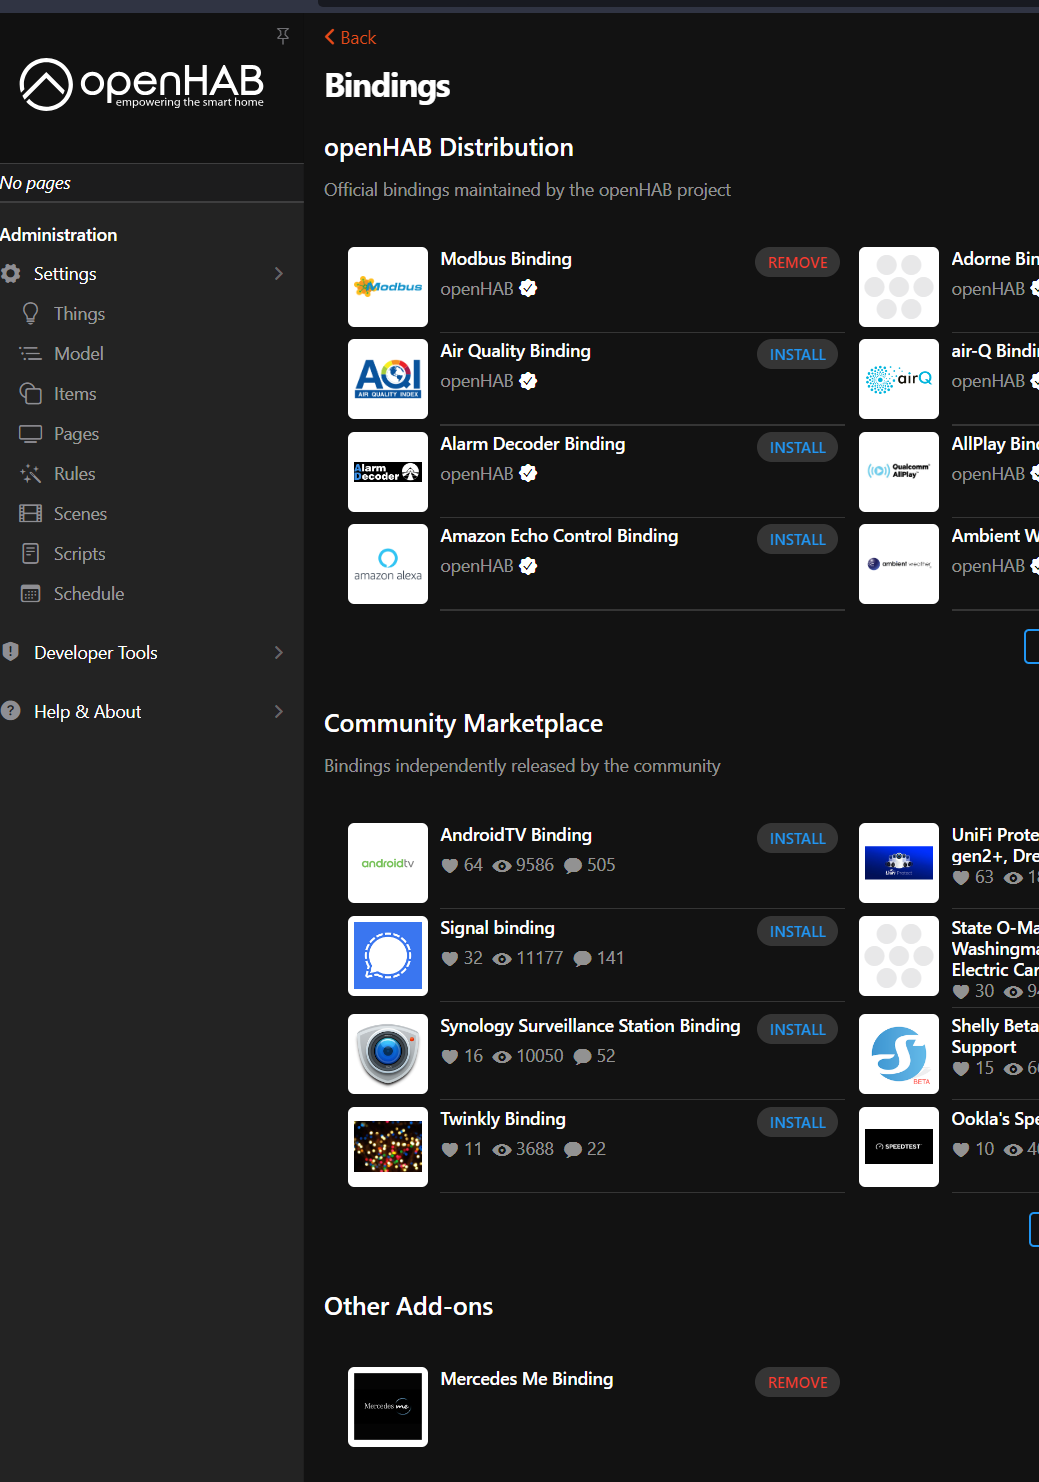Expand the Developer Tools section

point(279,653)
